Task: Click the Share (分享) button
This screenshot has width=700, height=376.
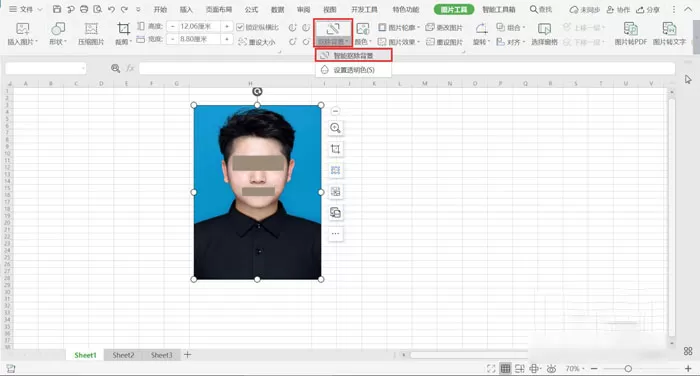Action: tap(648, 9)
